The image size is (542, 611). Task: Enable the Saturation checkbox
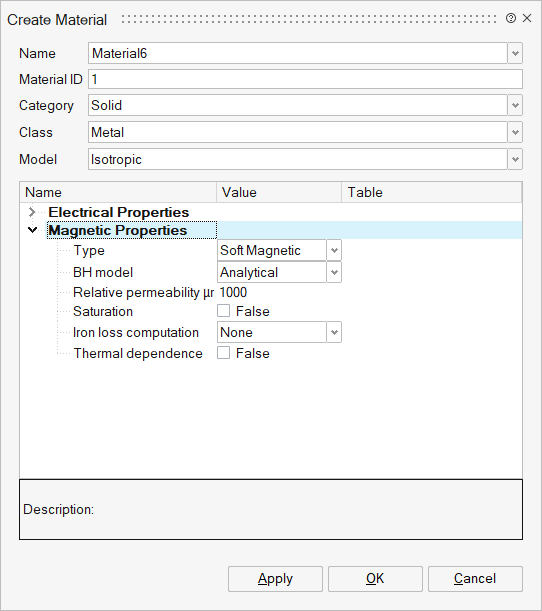coord(223,311)
